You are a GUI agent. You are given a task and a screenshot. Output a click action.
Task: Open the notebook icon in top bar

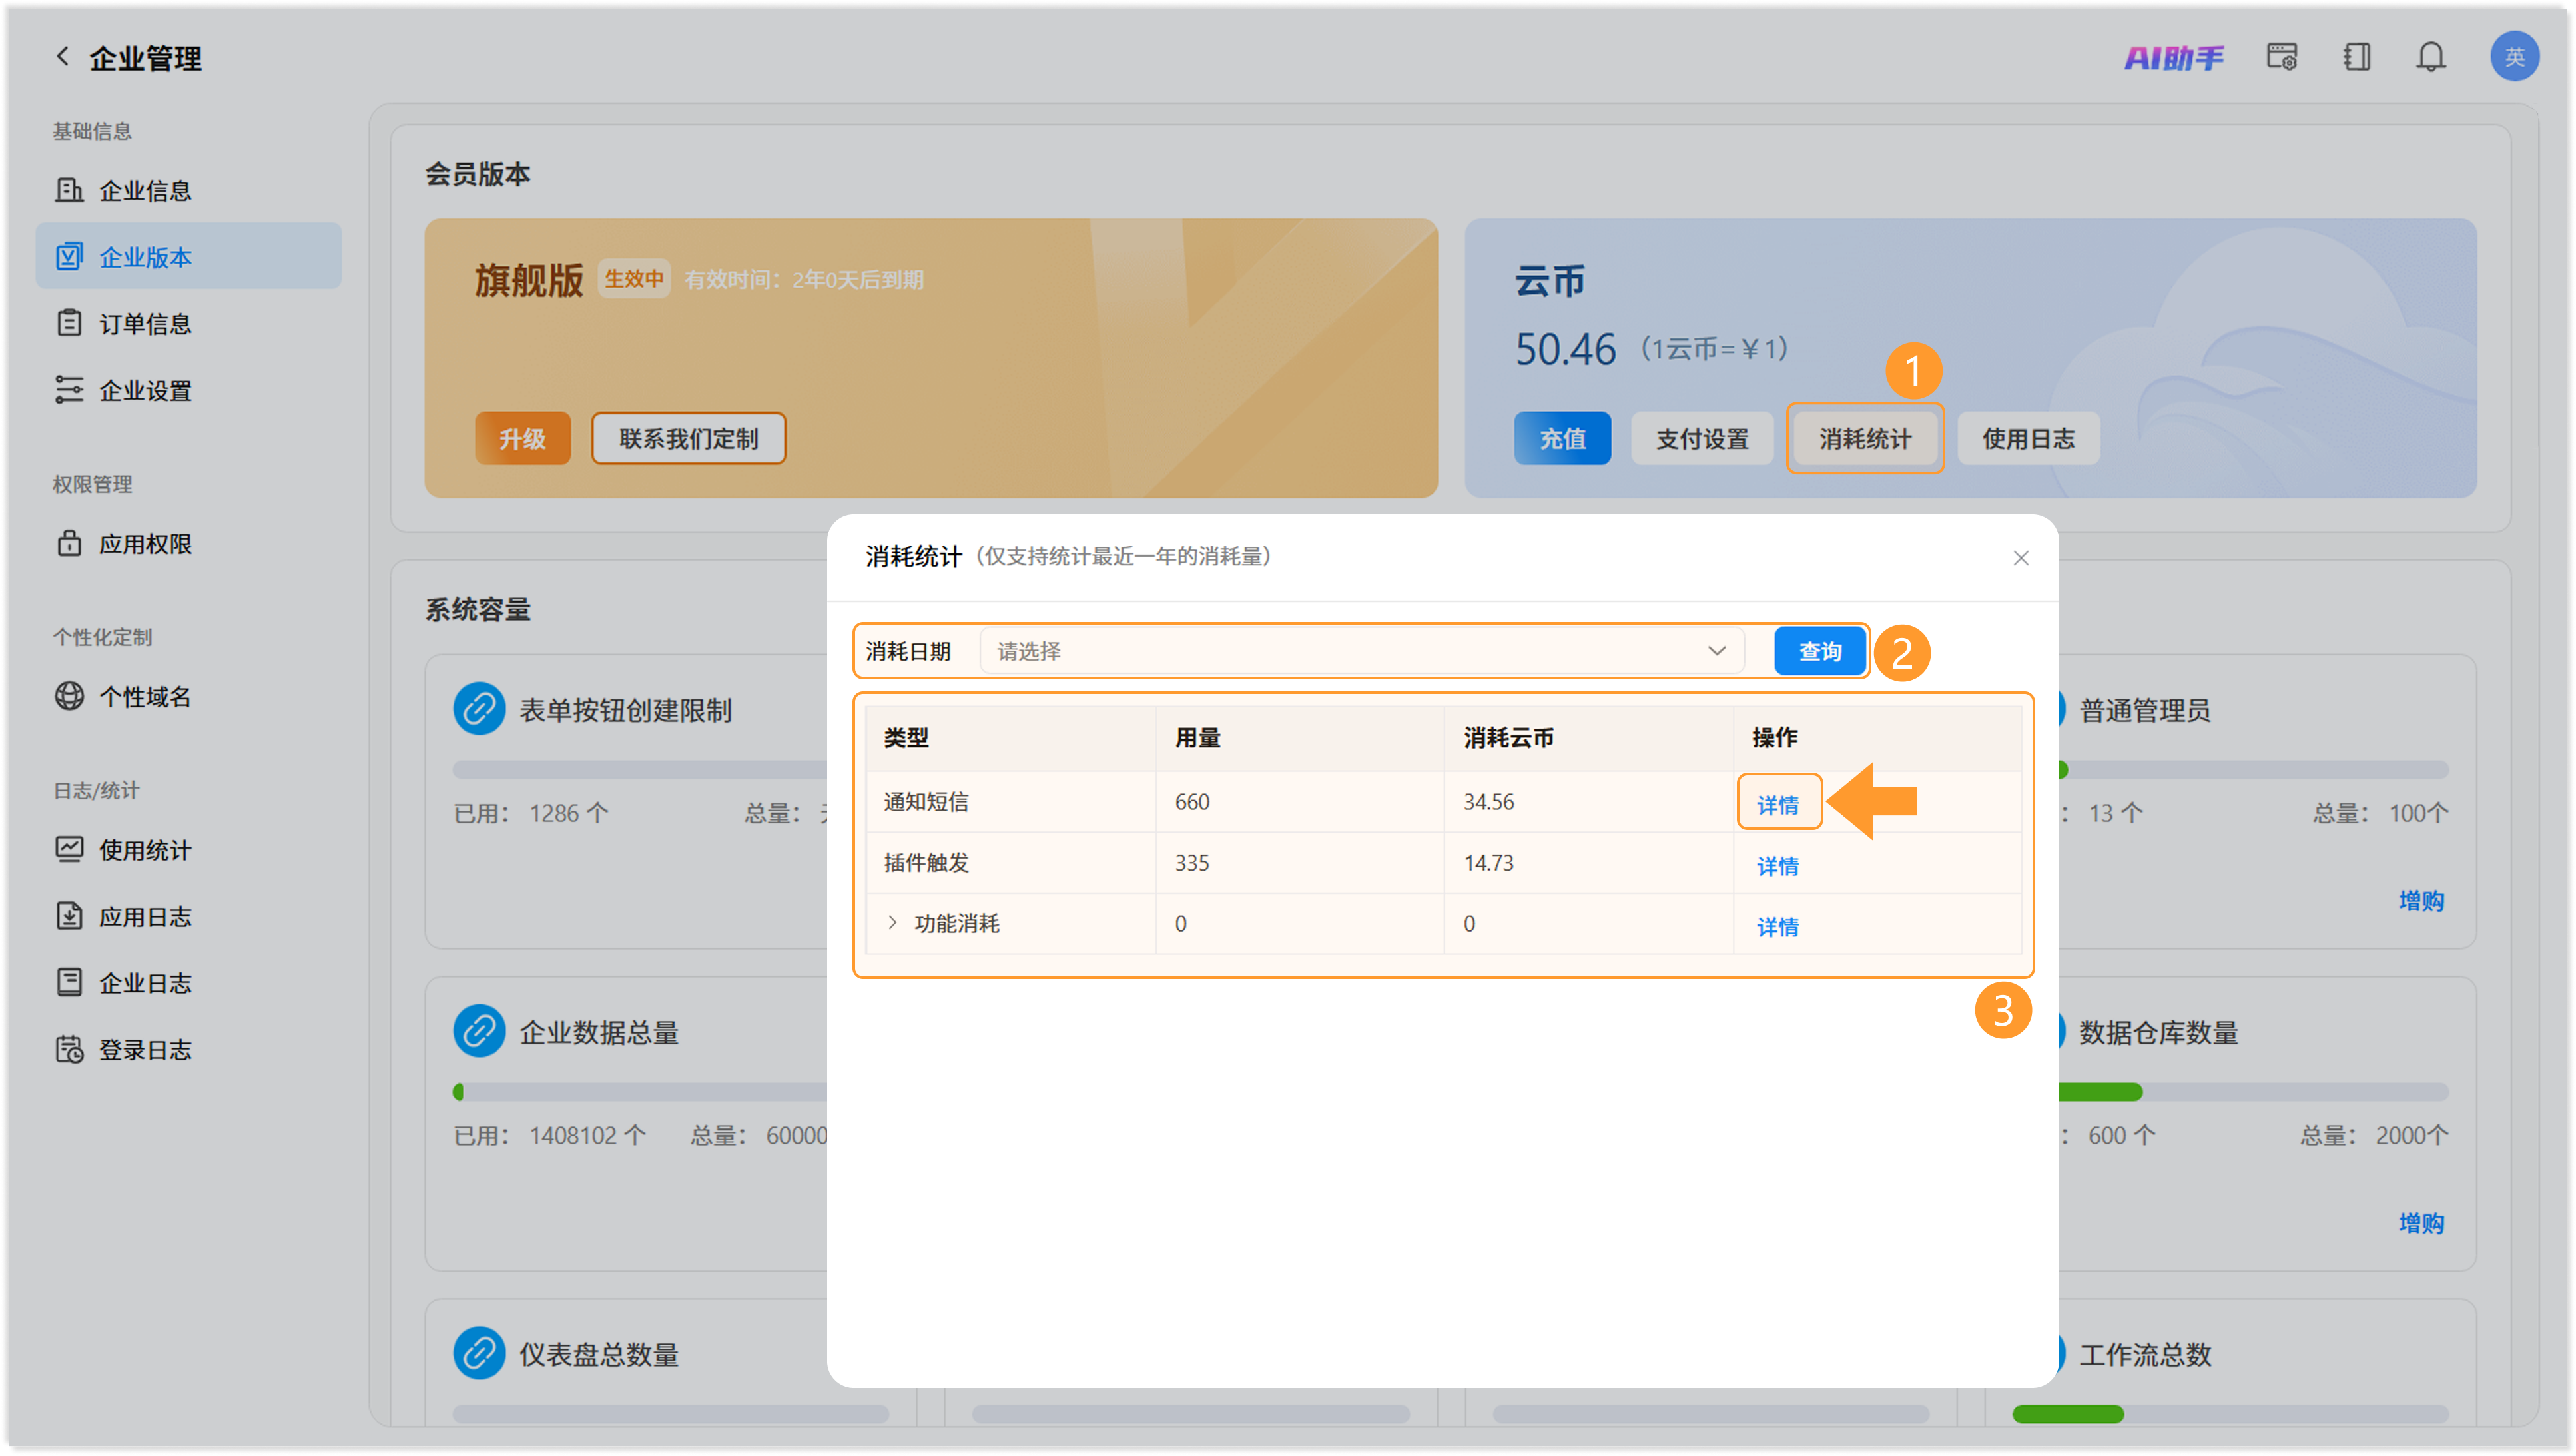2356,57
